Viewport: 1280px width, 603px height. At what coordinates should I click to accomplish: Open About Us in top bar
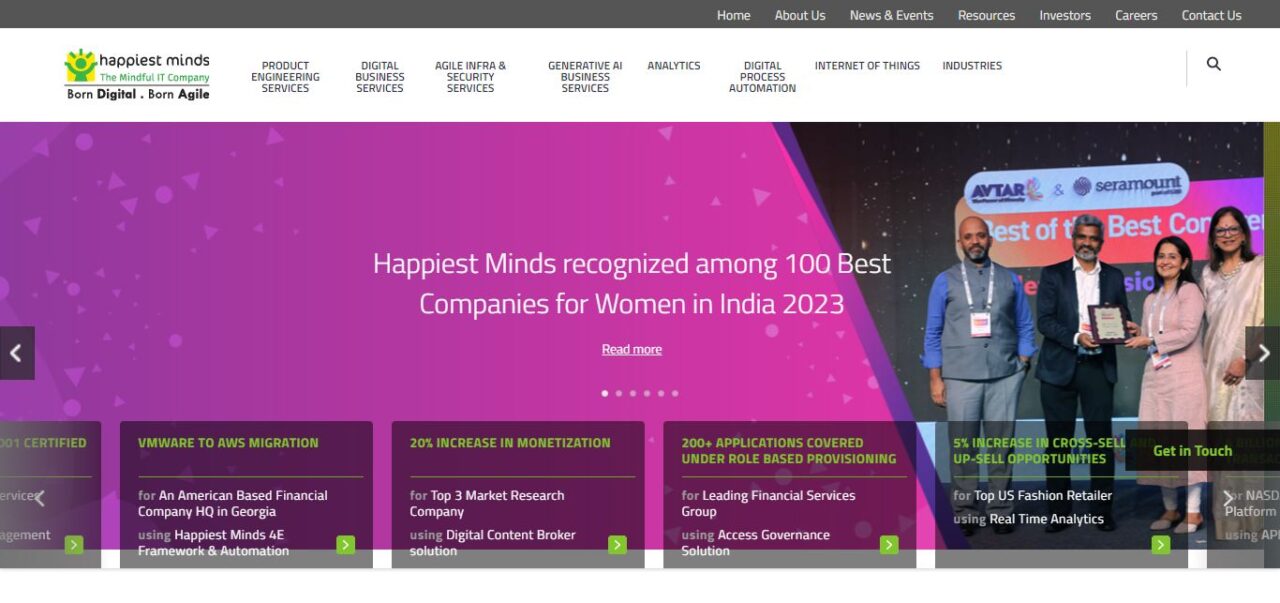[x=800, y=15]
